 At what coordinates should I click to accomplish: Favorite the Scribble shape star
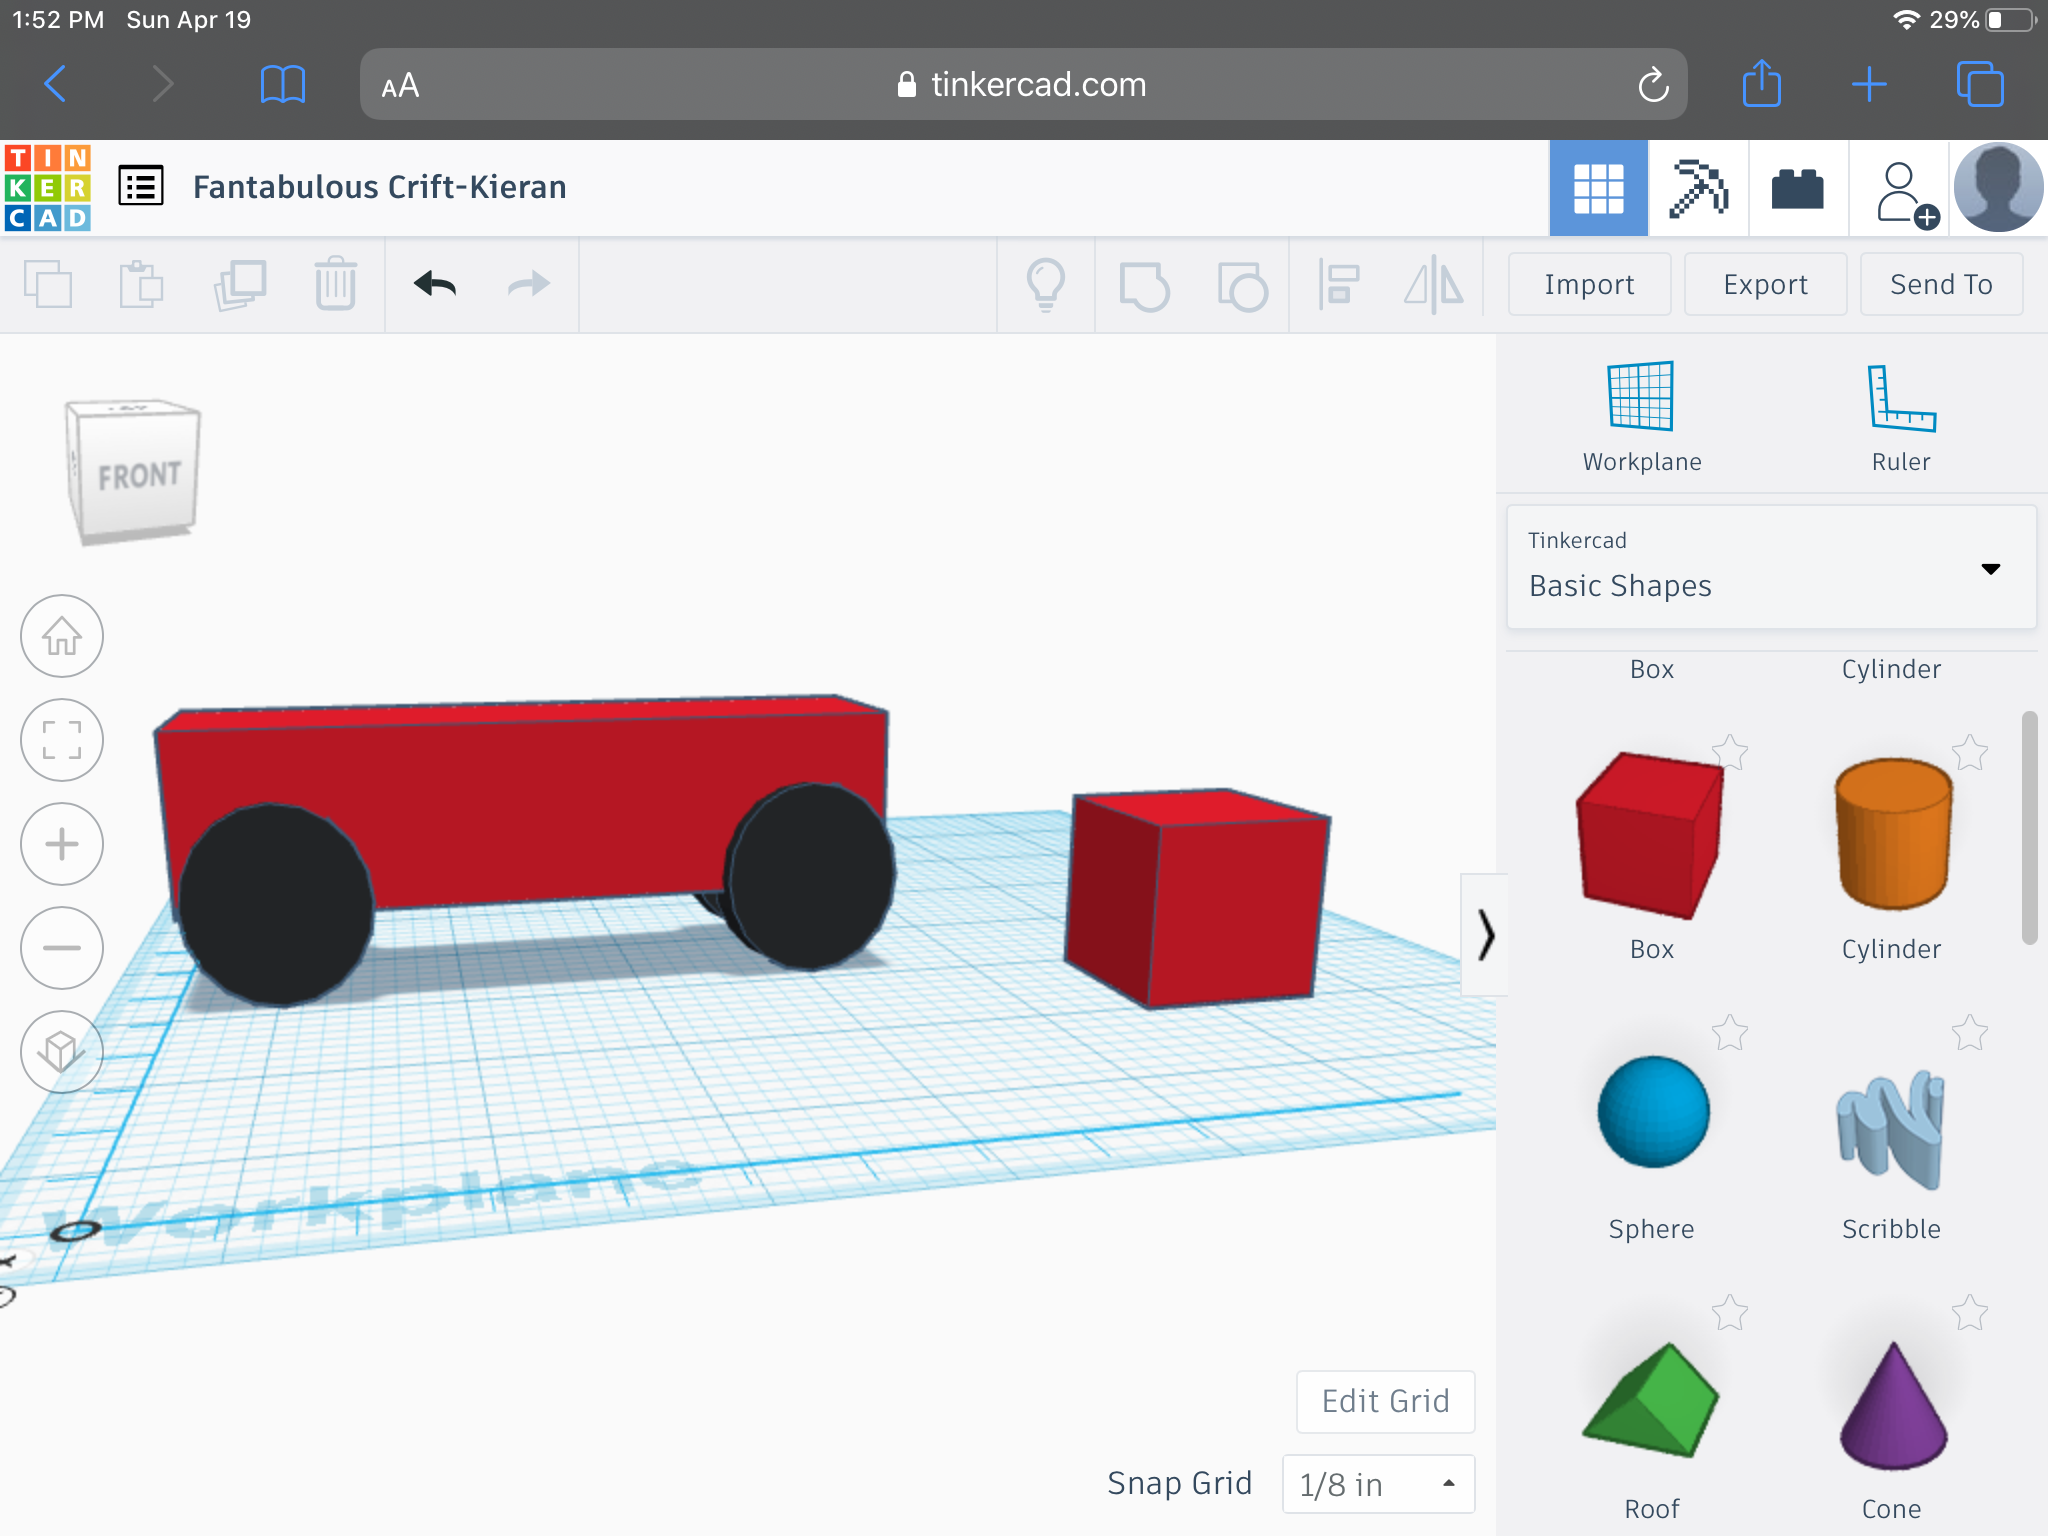point(1969,1032)
